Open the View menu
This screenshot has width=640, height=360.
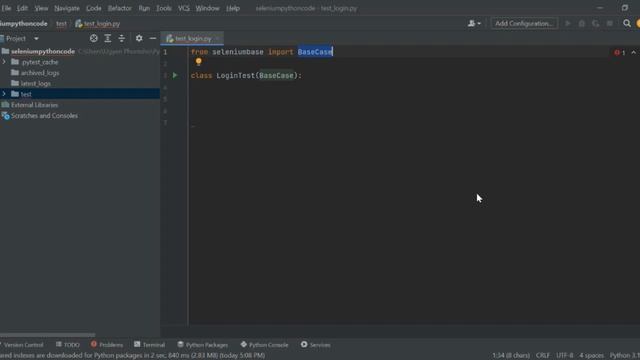click(41, 8)
